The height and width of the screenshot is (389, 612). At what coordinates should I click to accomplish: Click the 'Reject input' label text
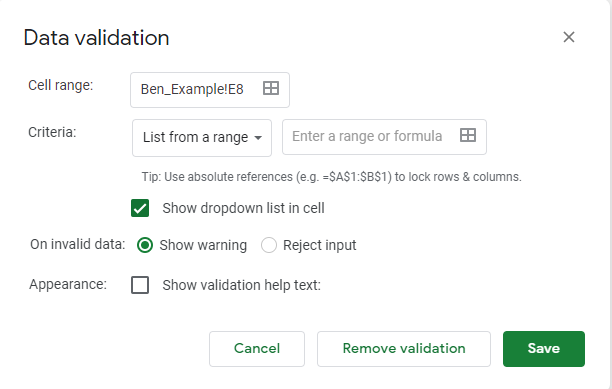[320, 245]
